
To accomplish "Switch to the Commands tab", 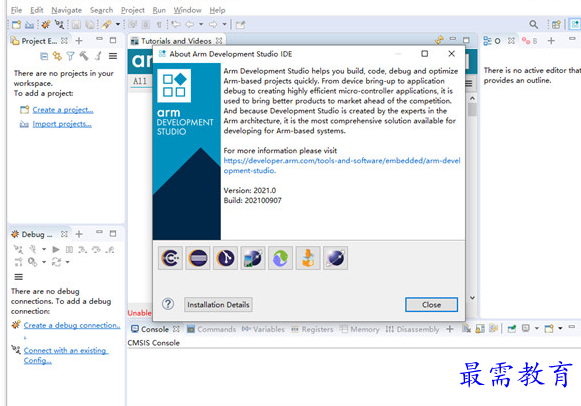I will [x=211, y=329].
